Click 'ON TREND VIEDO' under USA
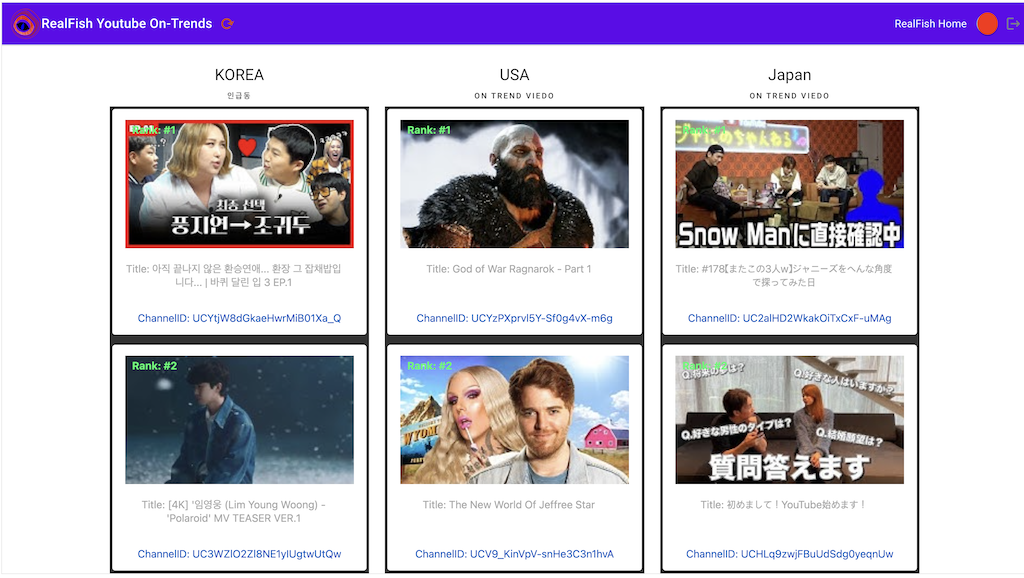1024x578 pixels. pyautogui.click(x=515, y=96)
